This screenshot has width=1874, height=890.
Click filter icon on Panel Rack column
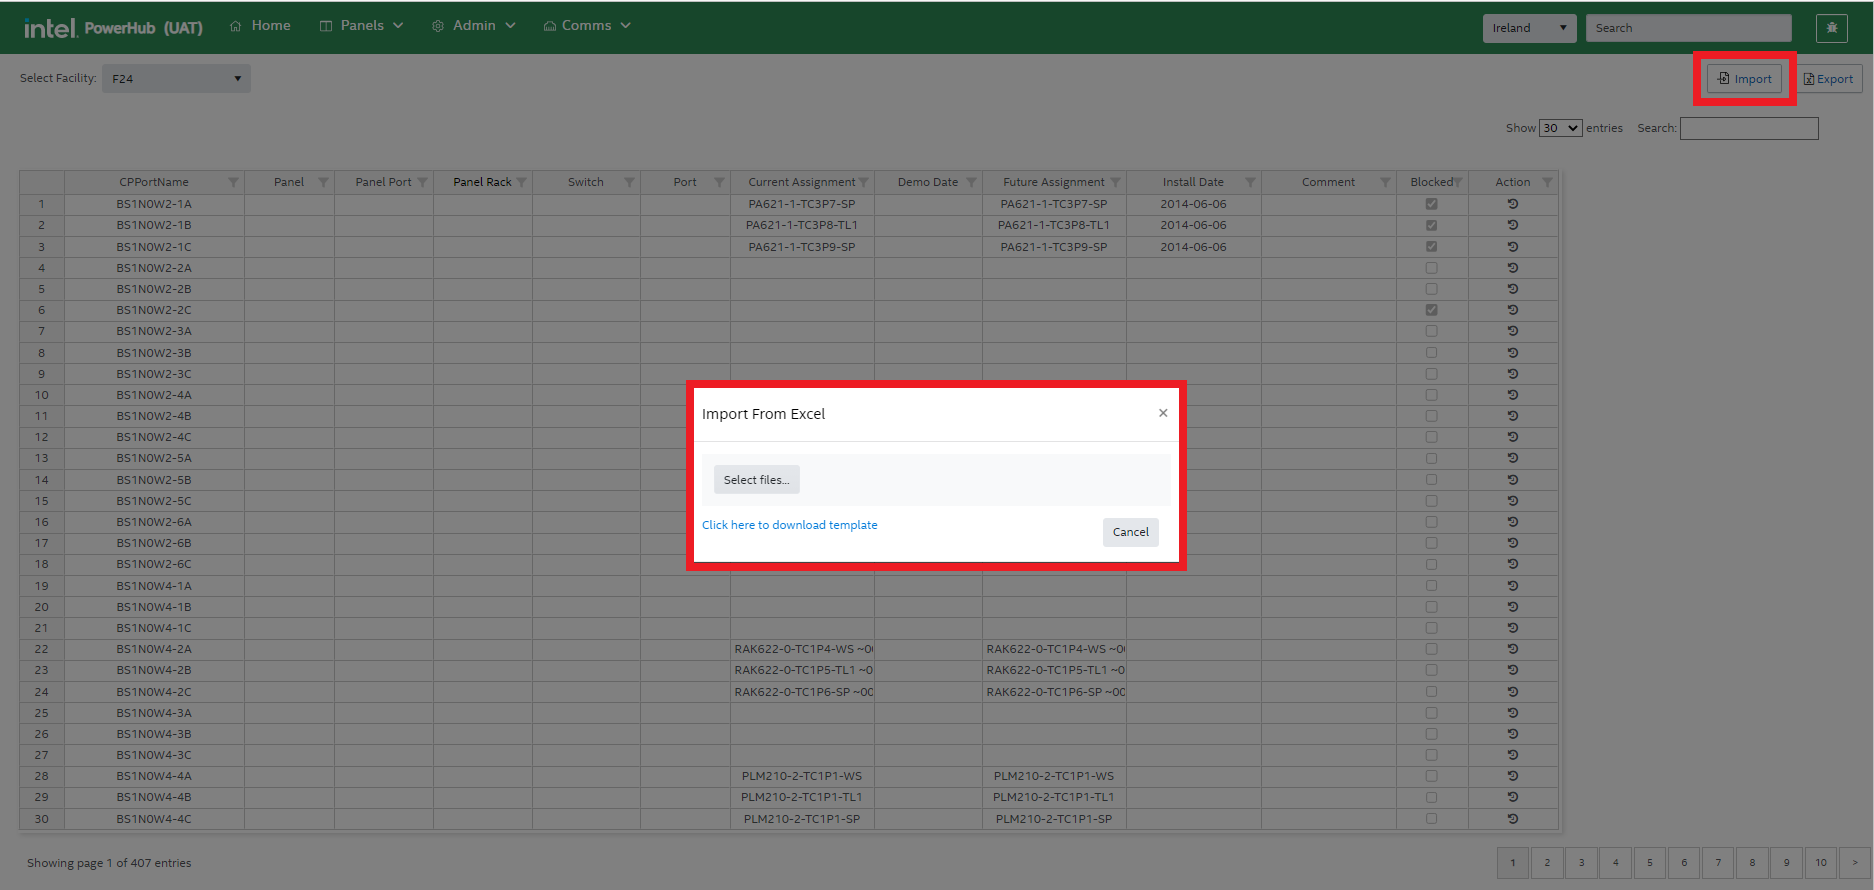tap(521, 182)
